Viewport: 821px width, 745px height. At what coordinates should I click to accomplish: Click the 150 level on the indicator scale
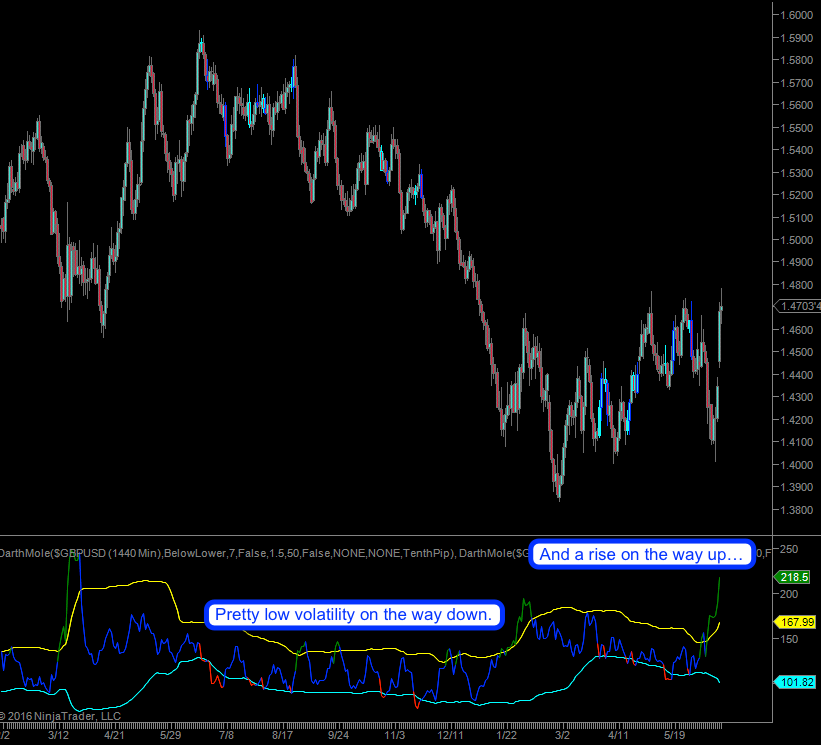(790, 638)
